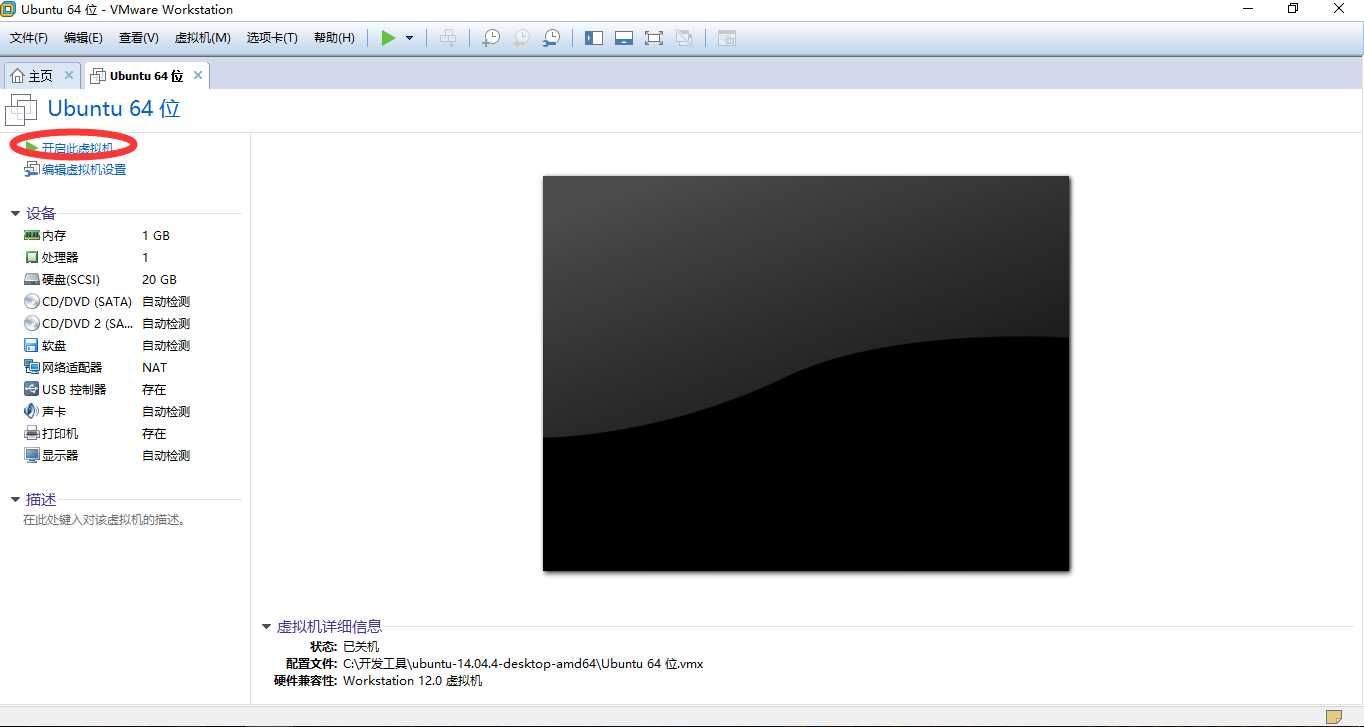
Task: Close the Ubuntu 64 位 tab
Action: coord(198,75)
